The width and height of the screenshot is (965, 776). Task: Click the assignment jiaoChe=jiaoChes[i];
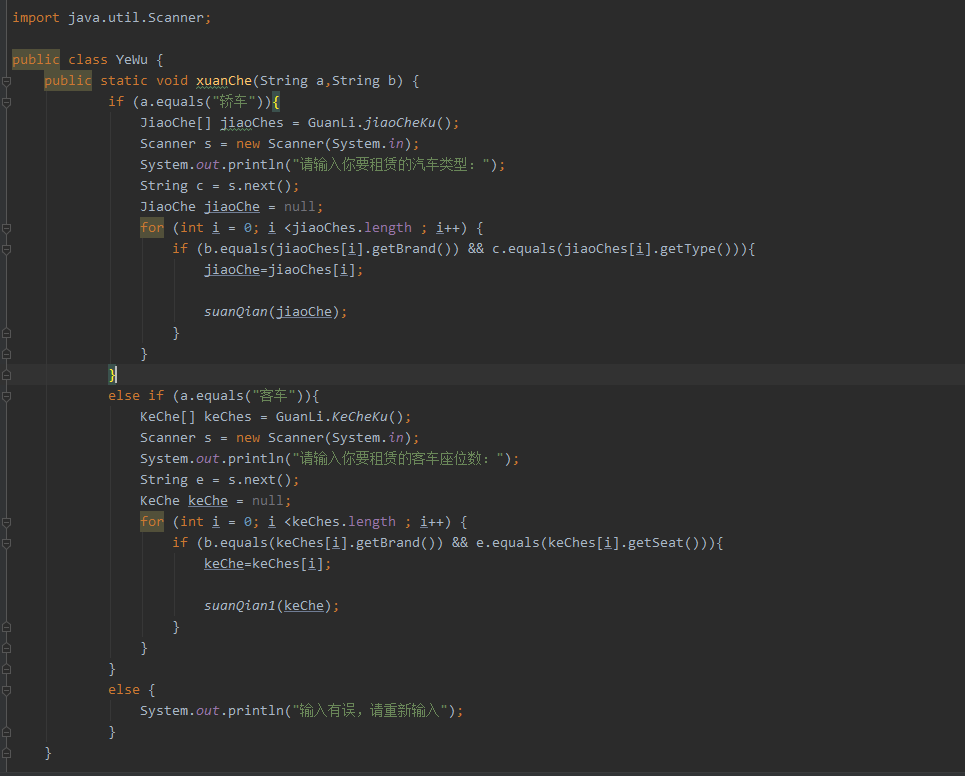tap(284, 270)
